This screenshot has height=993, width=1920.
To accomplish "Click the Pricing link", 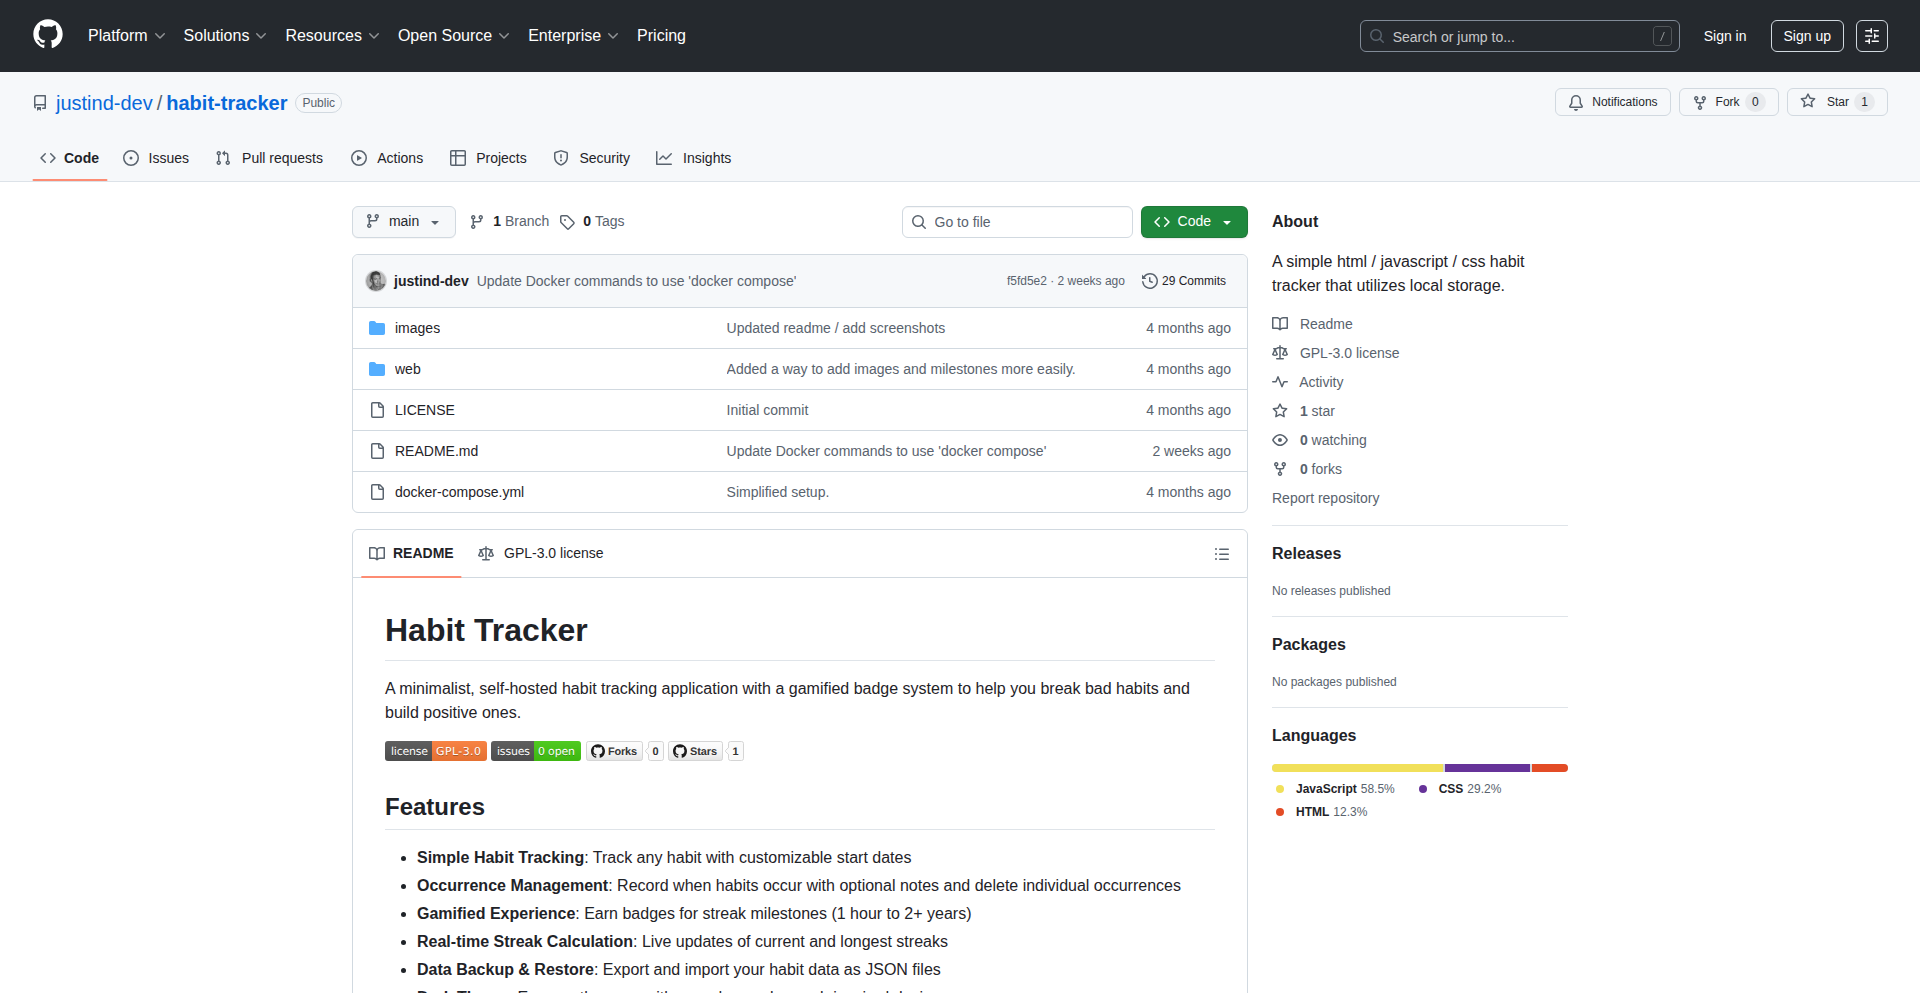I will pos(661,36).
